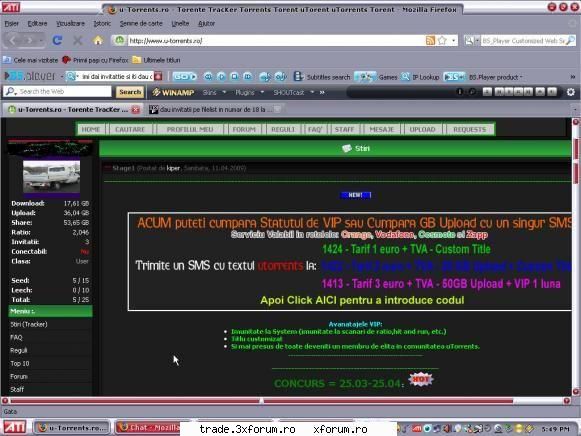Open 'Stiri (Tracker)' in side menu

[29, 324]
